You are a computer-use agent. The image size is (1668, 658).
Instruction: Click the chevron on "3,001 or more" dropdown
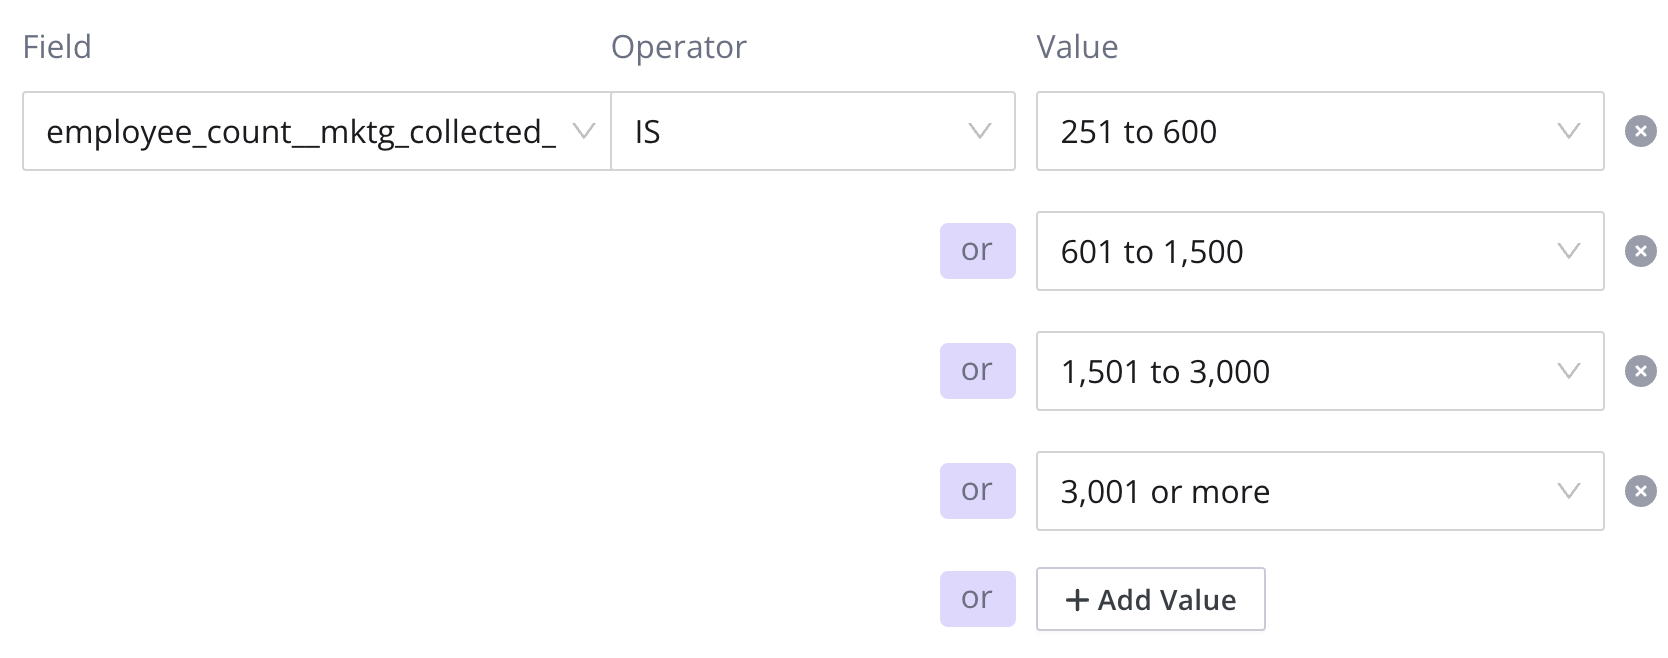[x=1569, y=491]
